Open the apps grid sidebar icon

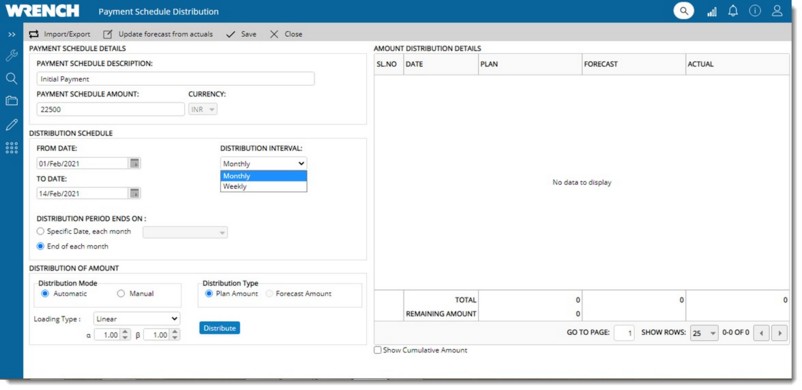tap(11, 148)
